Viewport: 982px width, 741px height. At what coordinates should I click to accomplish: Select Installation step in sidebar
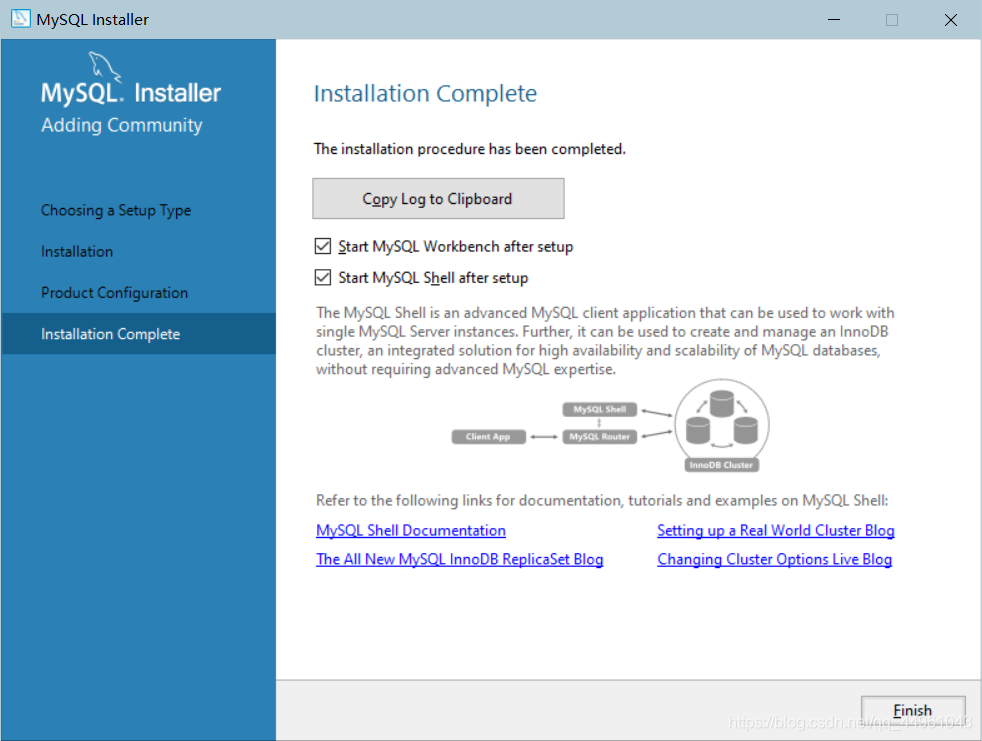(77, 252)
